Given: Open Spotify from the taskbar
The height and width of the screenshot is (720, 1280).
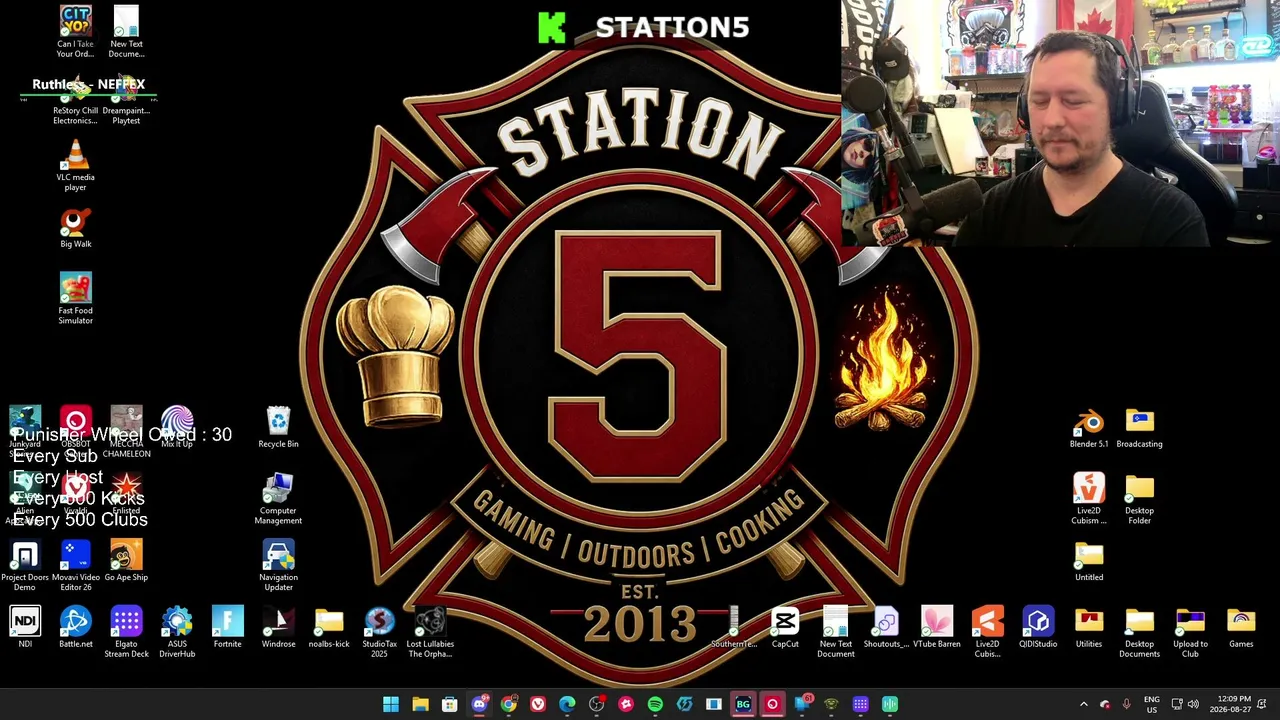Looking at the screenshot, I should (x=655, y=704).
